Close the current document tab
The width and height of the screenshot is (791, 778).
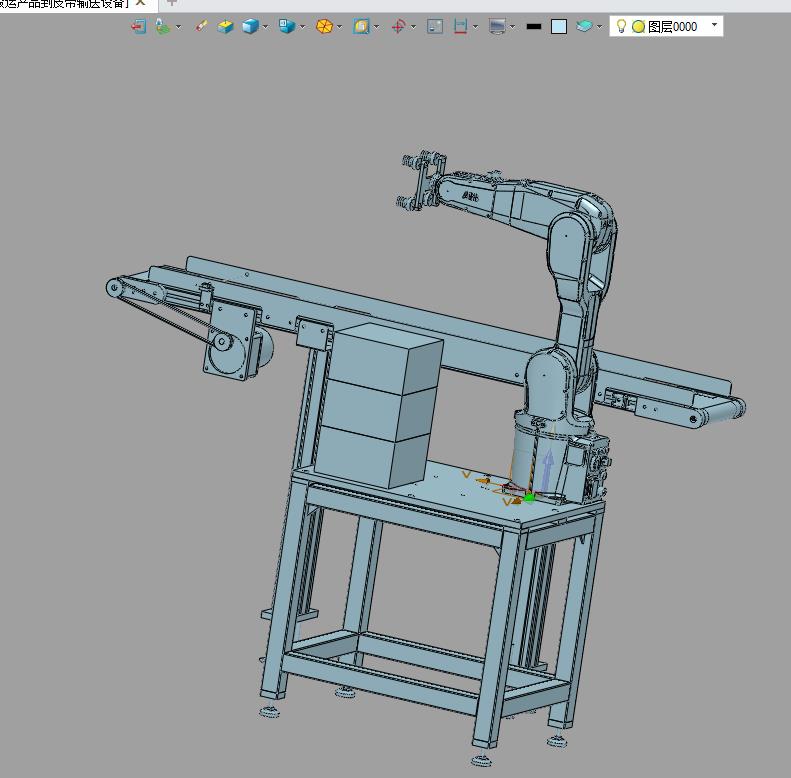coord(141,3)
